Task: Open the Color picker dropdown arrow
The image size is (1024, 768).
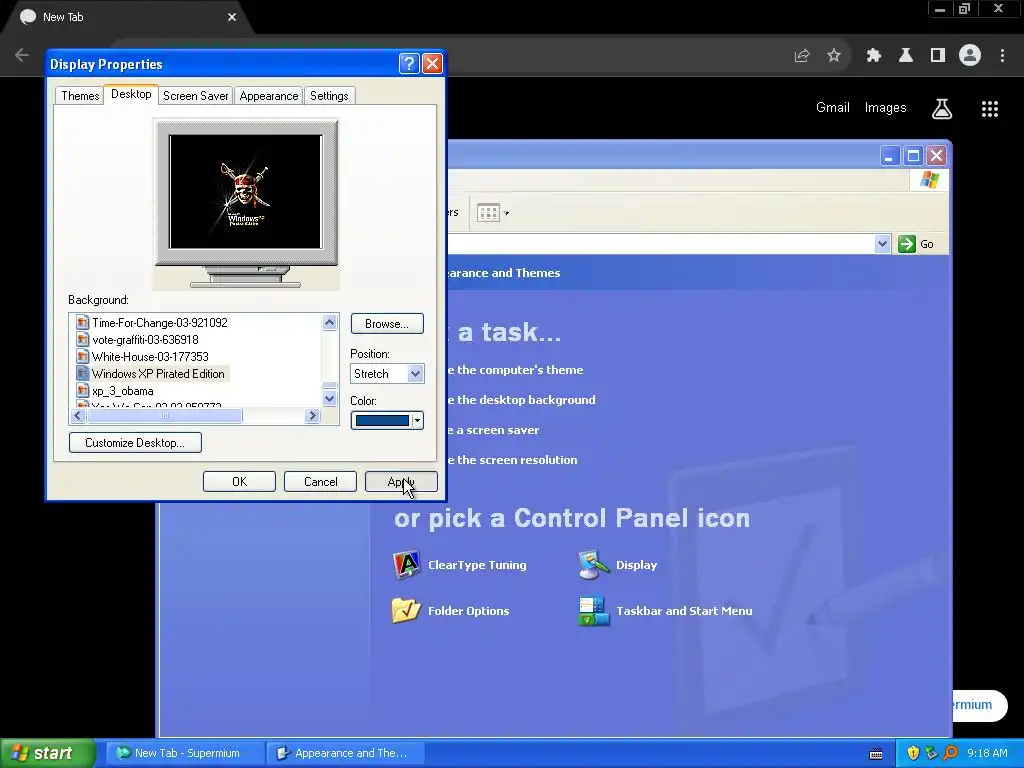Action: pos(417,421)
